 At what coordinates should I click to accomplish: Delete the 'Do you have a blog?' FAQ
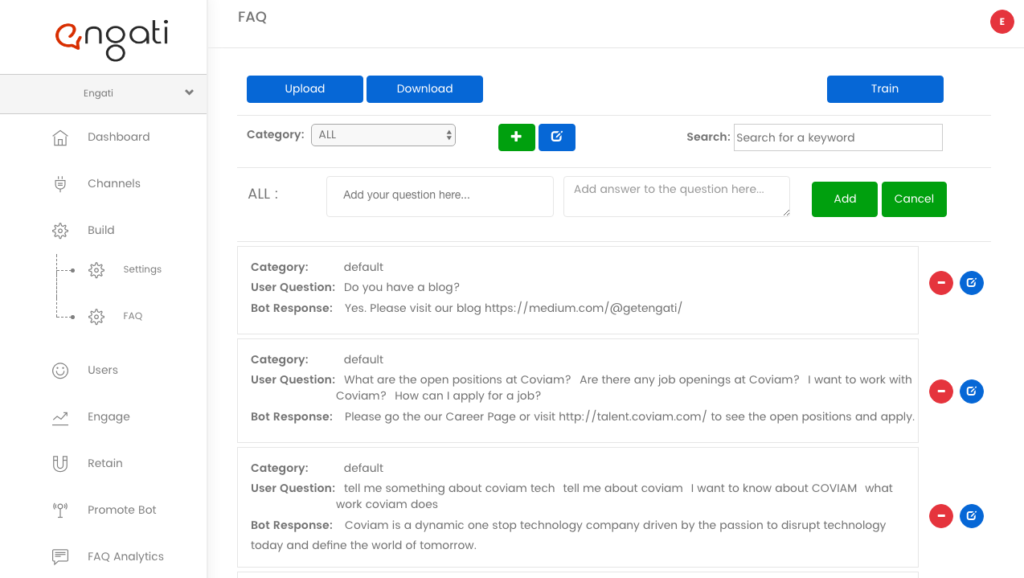coord(940,283)
